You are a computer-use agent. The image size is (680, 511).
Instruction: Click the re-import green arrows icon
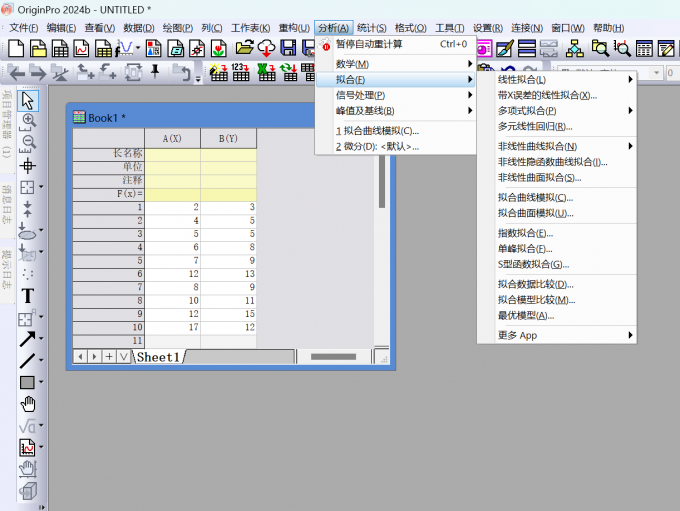pyautogui.click(x=289, y=72)
